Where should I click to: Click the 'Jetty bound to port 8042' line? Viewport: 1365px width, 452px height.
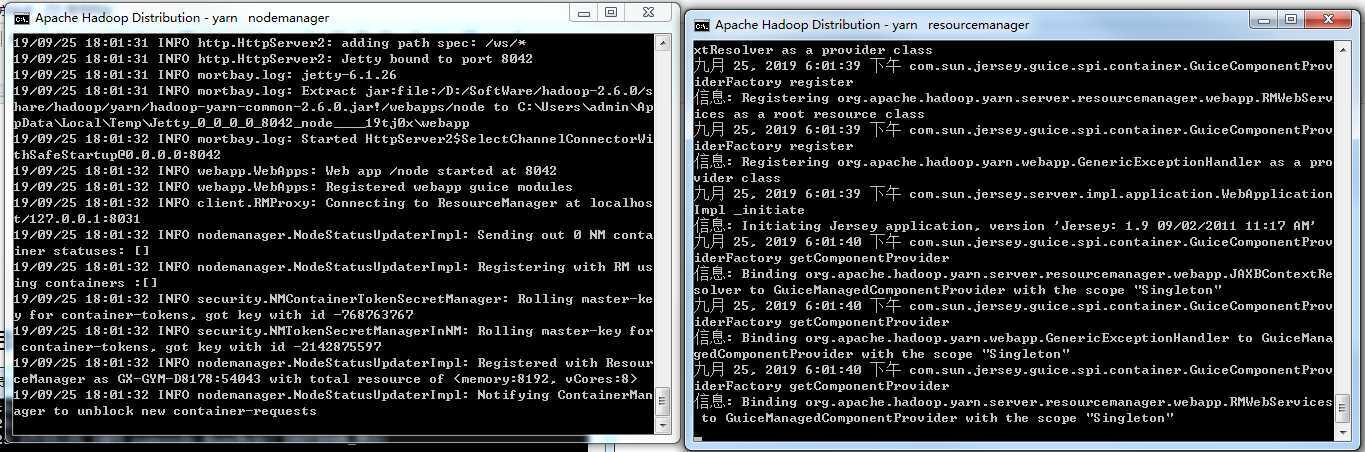(273, 58)
